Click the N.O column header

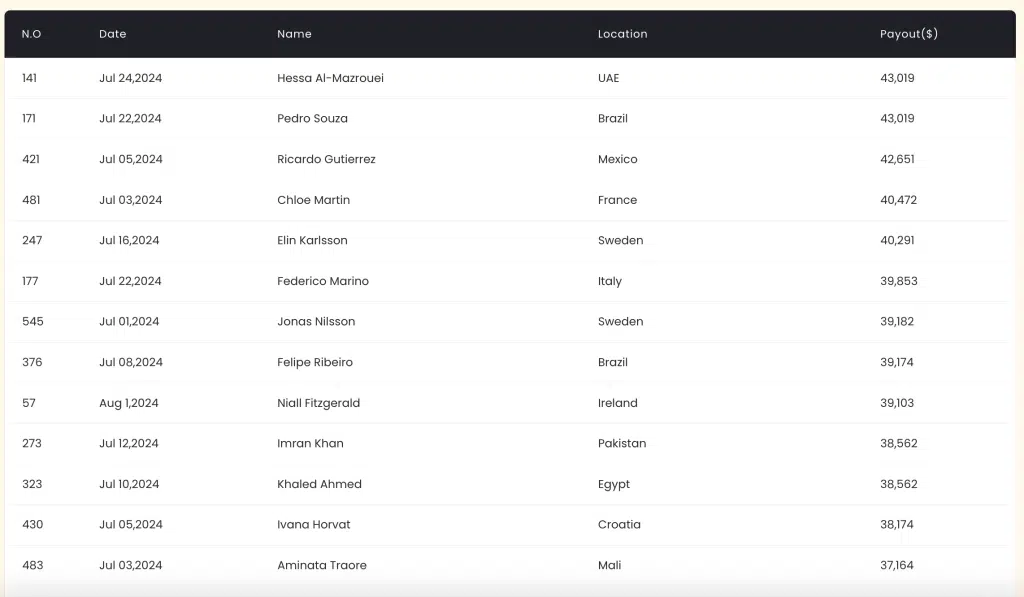click(31, 34)
